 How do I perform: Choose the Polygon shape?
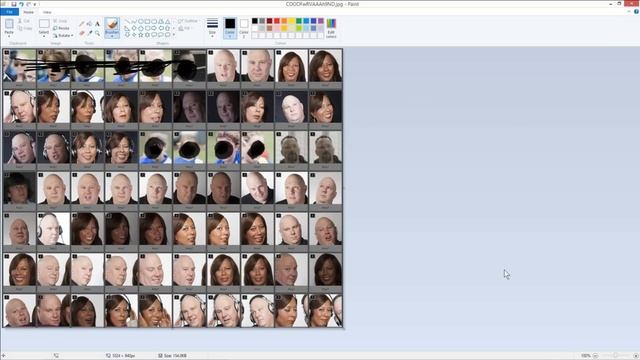pos(161,21)
